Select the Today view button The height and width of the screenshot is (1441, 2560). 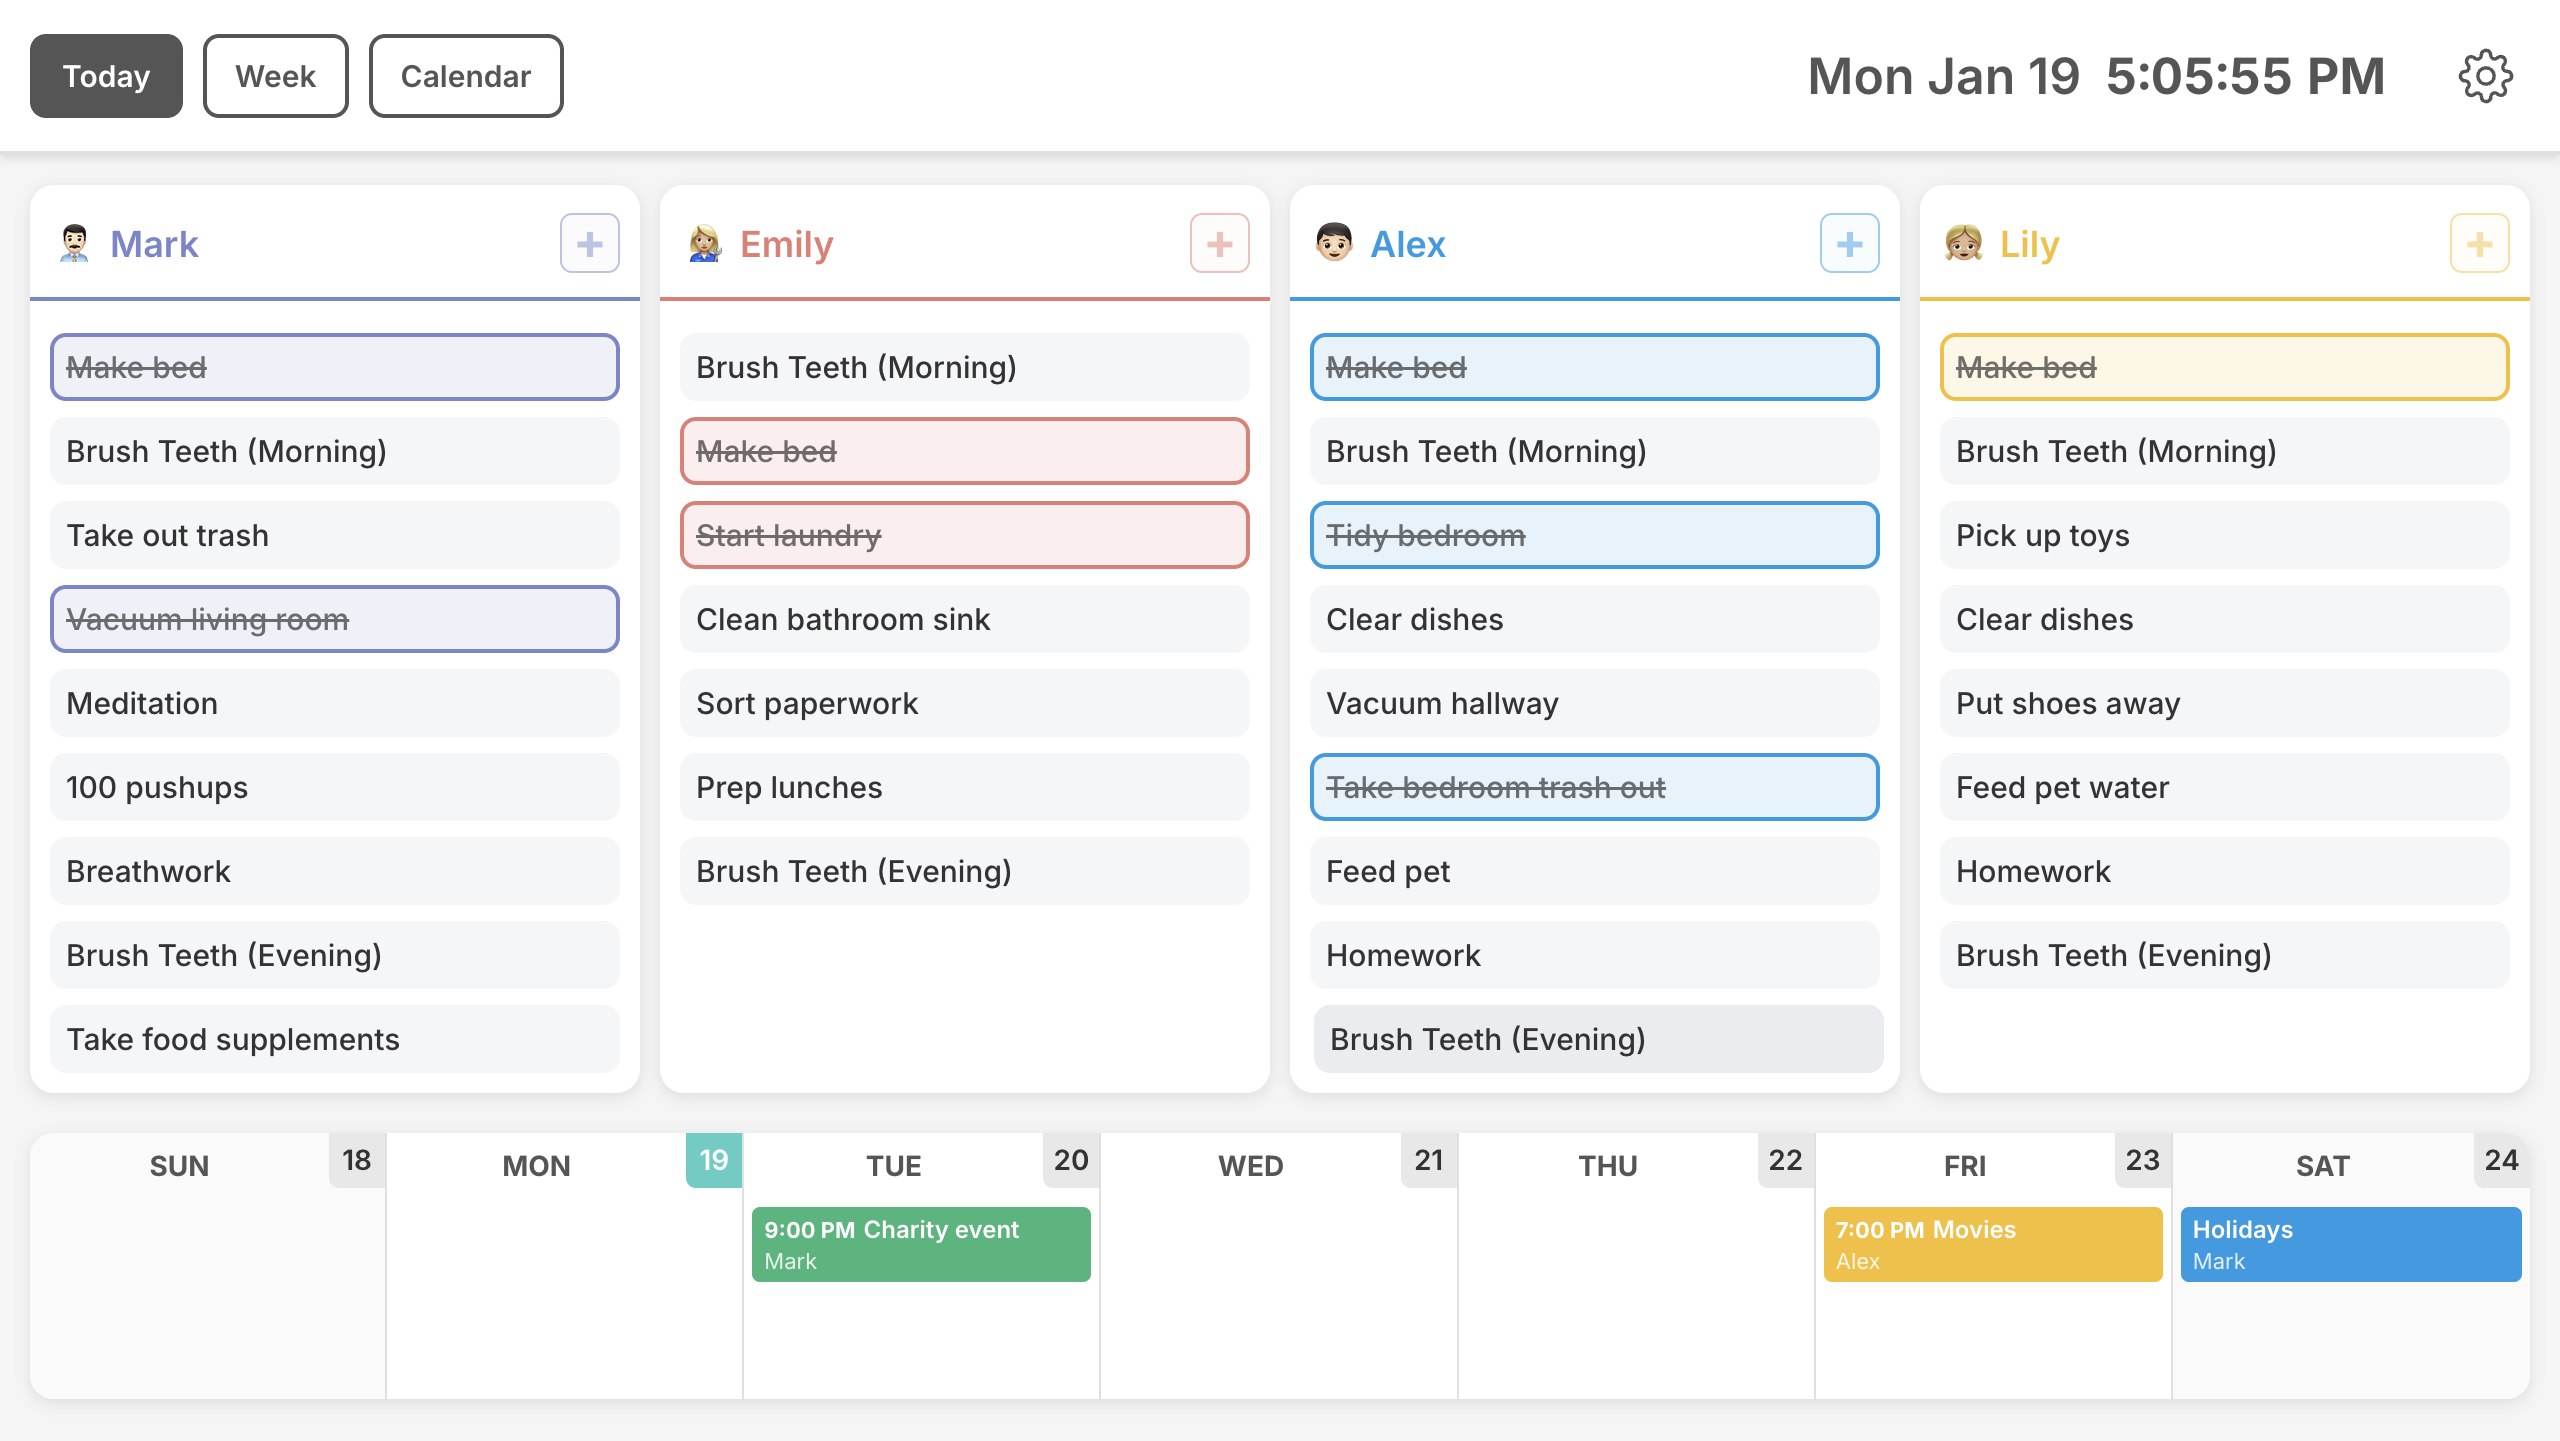click(106, 77)
